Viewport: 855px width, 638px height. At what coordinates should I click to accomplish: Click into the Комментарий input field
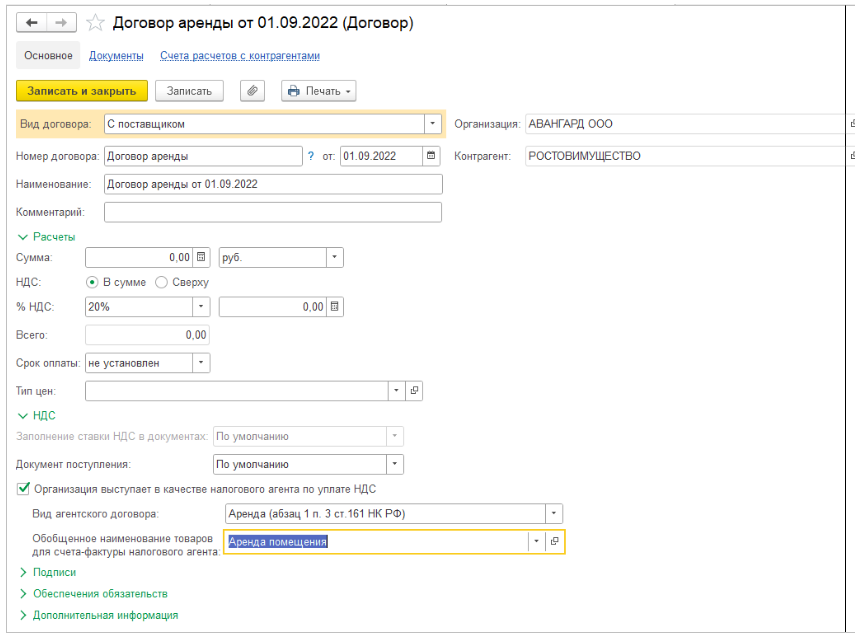272,212
